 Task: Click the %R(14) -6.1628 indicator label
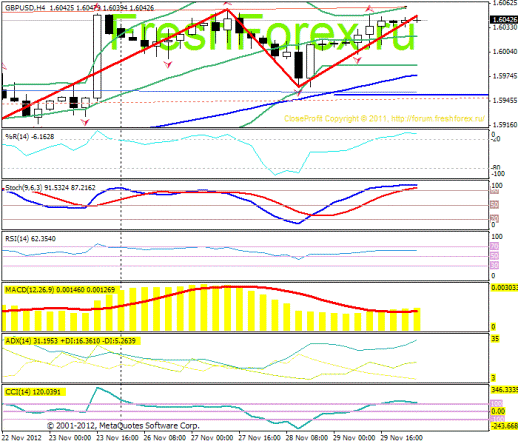click(x=29, y=136)
